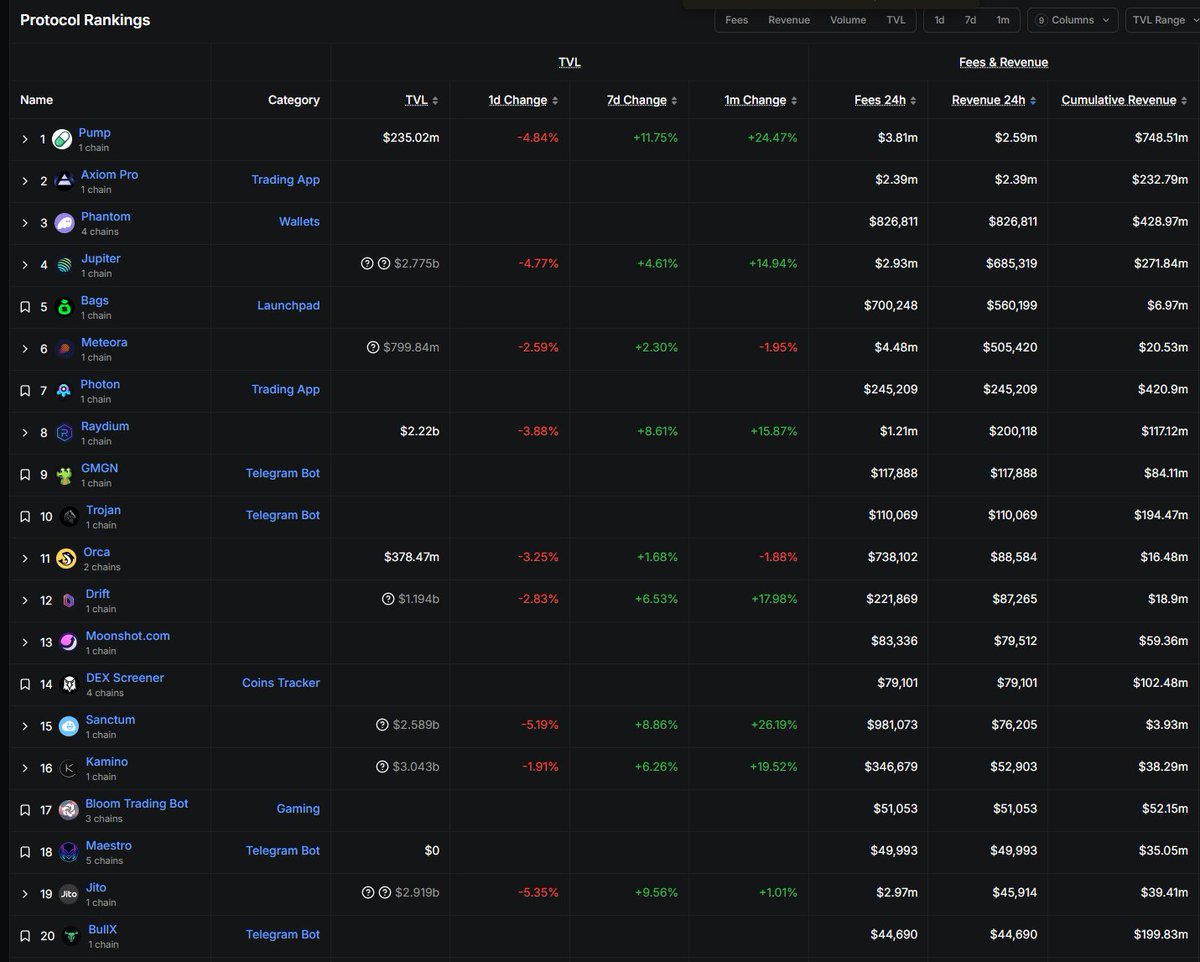This screenshot has height=962, width=1200.
Task: Sort by 1m Change column
Action: coord(761,100)
